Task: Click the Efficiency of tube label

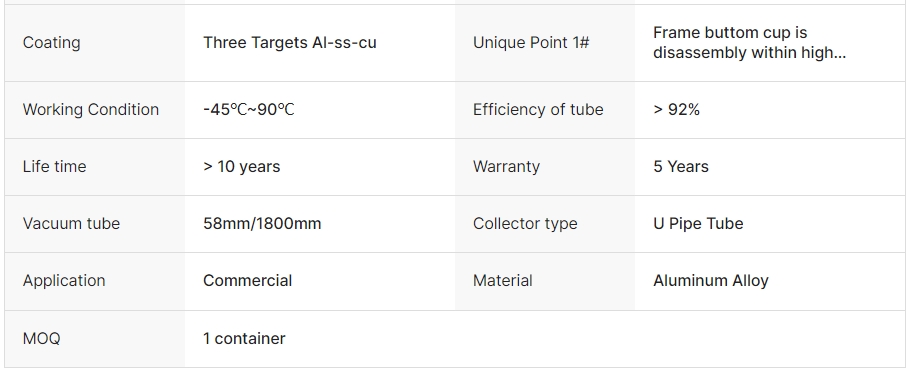Action: pos(538,110)
